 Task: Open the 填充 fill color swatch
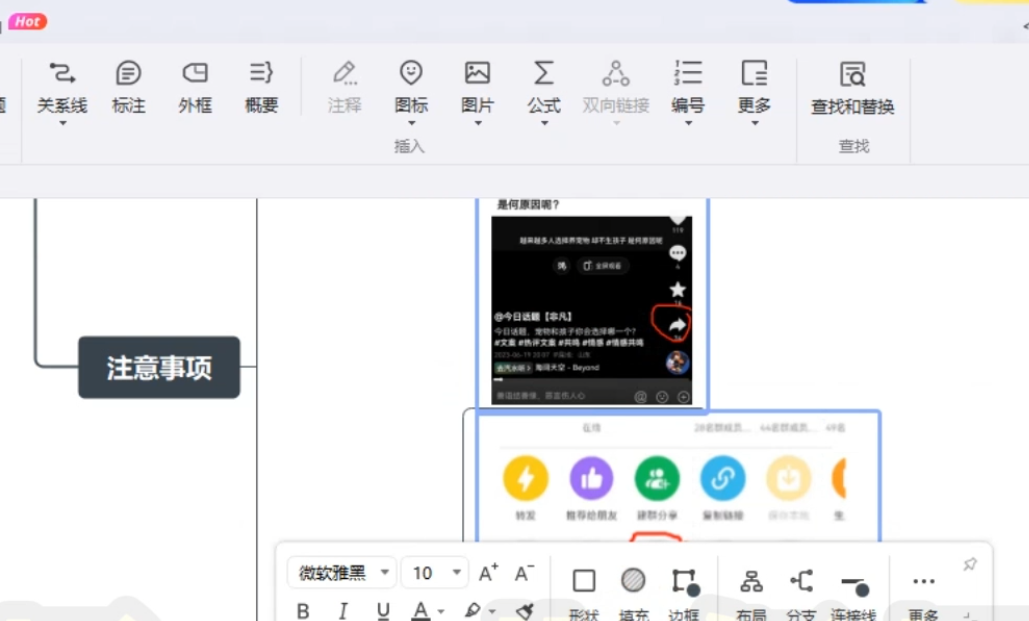point(632,581)
